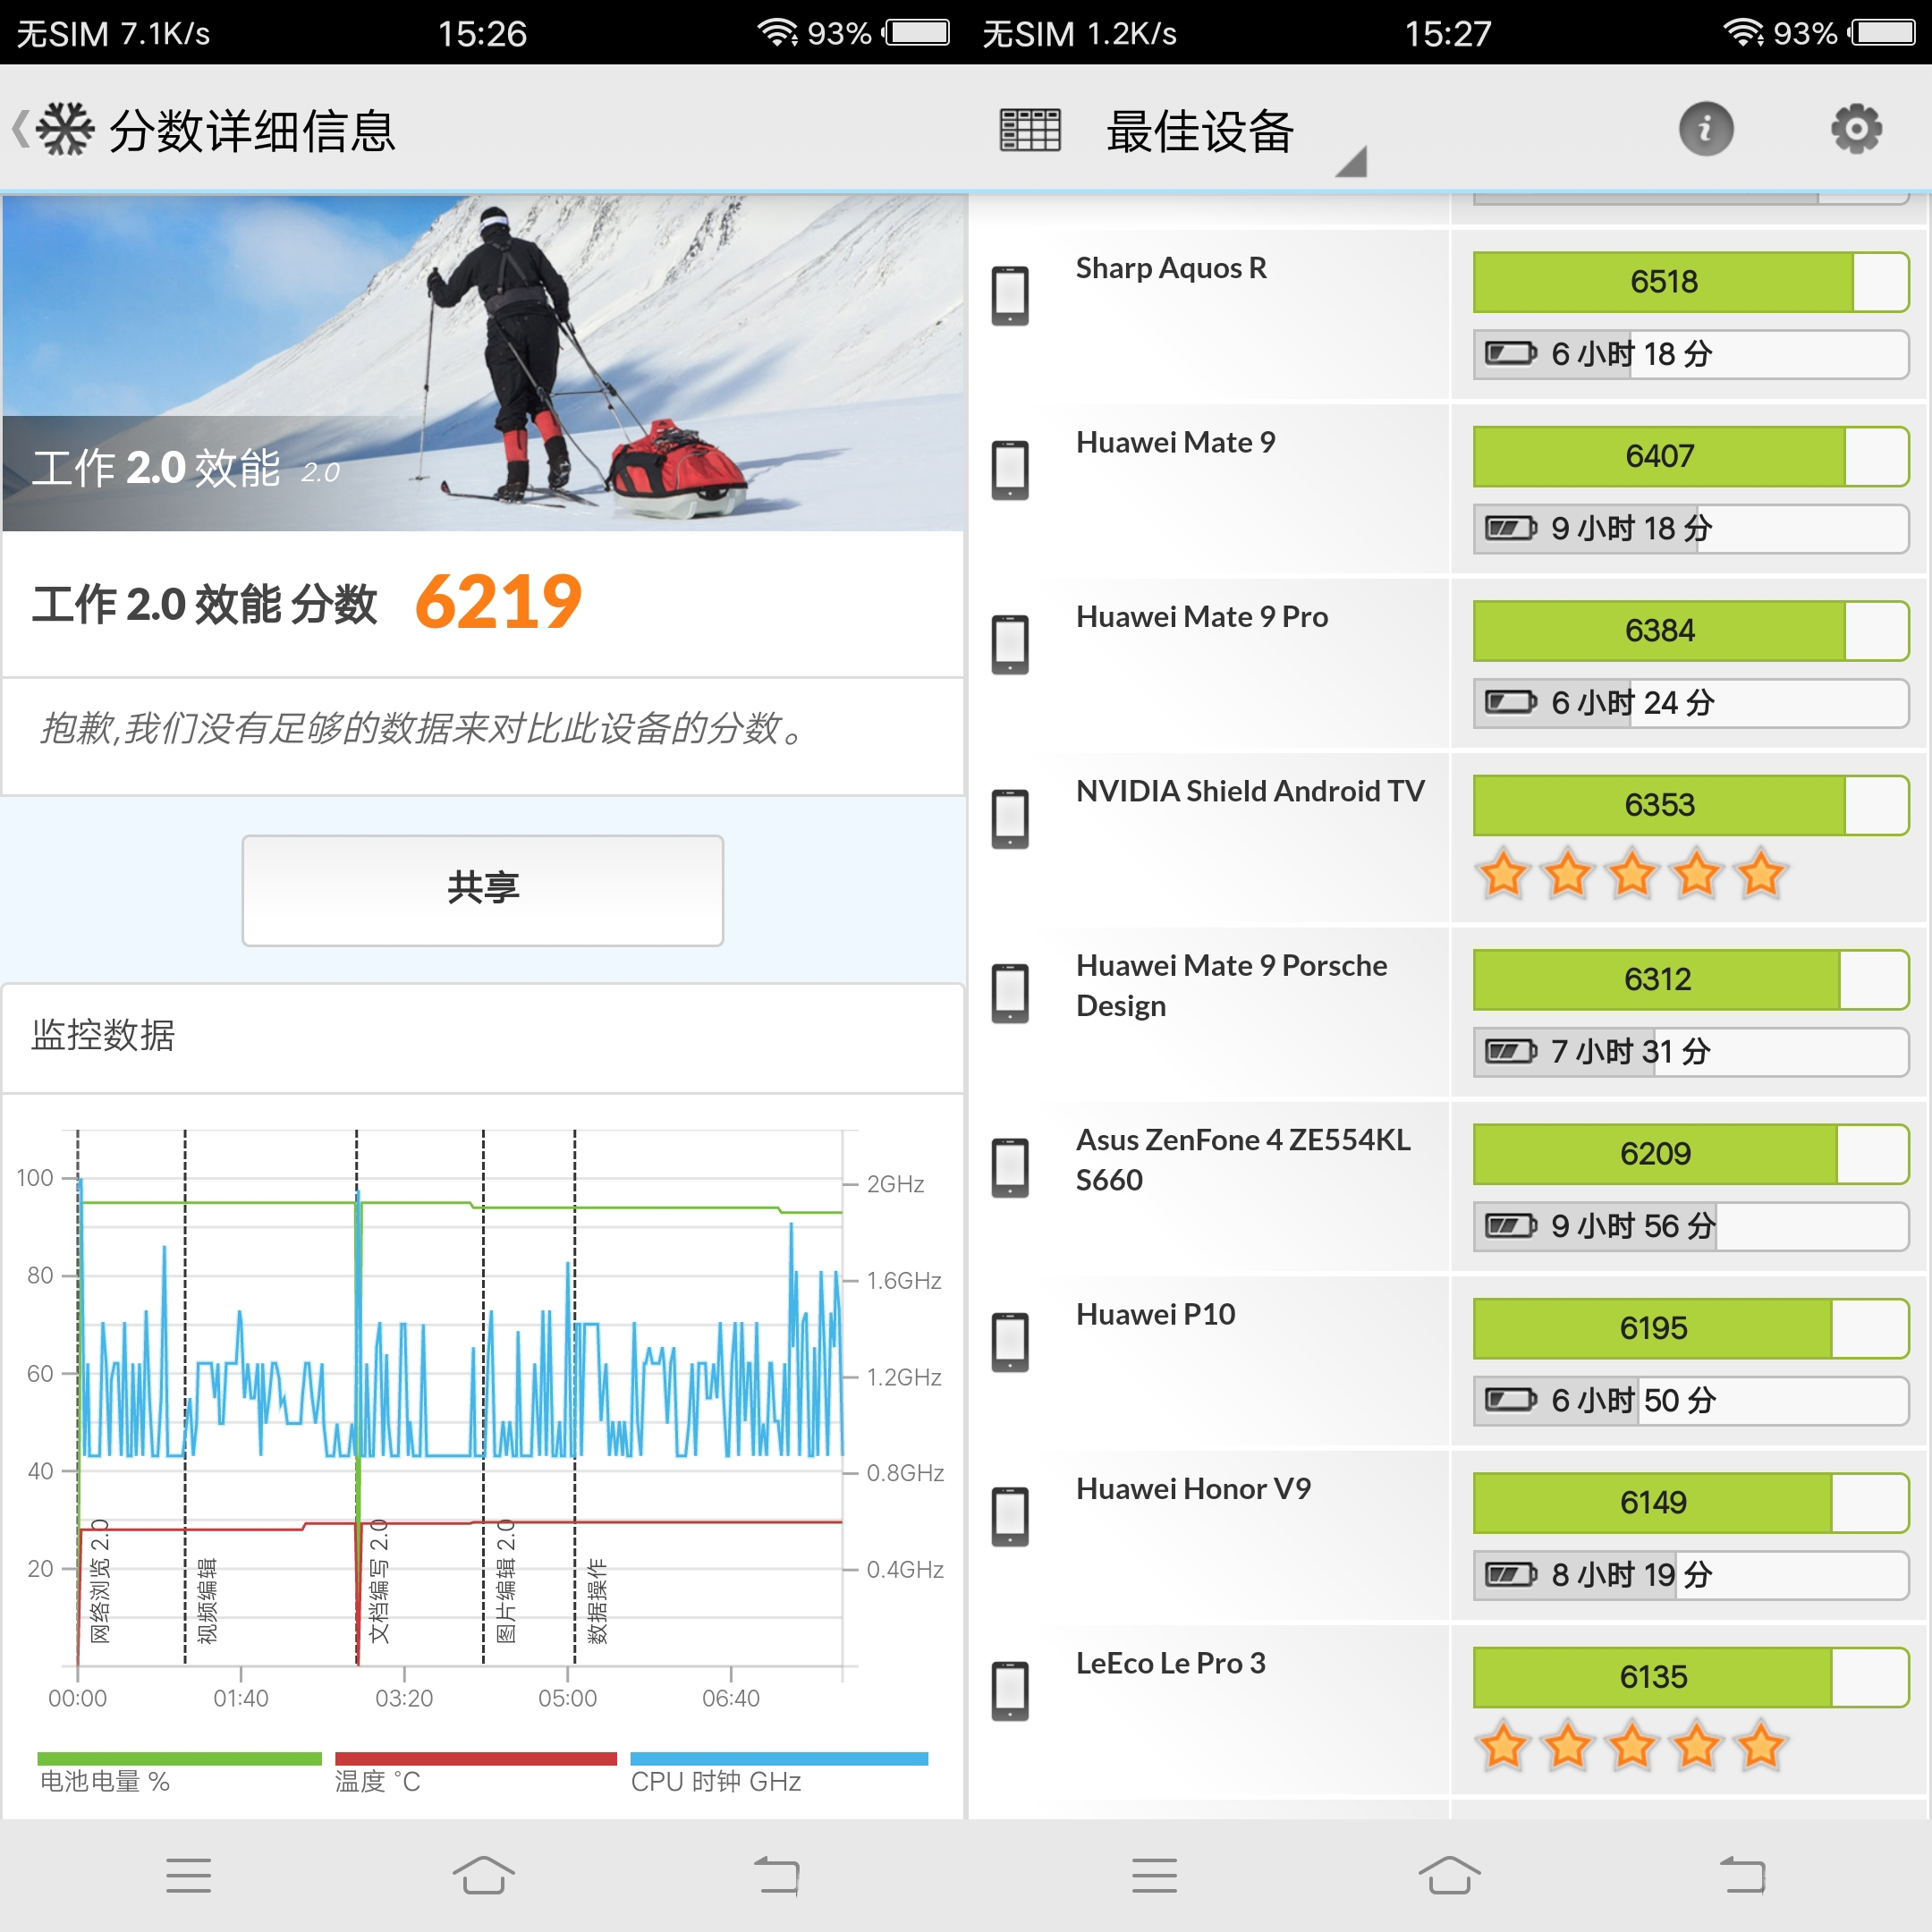Viewport: 1932px width, 1932px height.
Task: Tap the Huawei P10 phone icon
Action: [x=1010, y=1342]
